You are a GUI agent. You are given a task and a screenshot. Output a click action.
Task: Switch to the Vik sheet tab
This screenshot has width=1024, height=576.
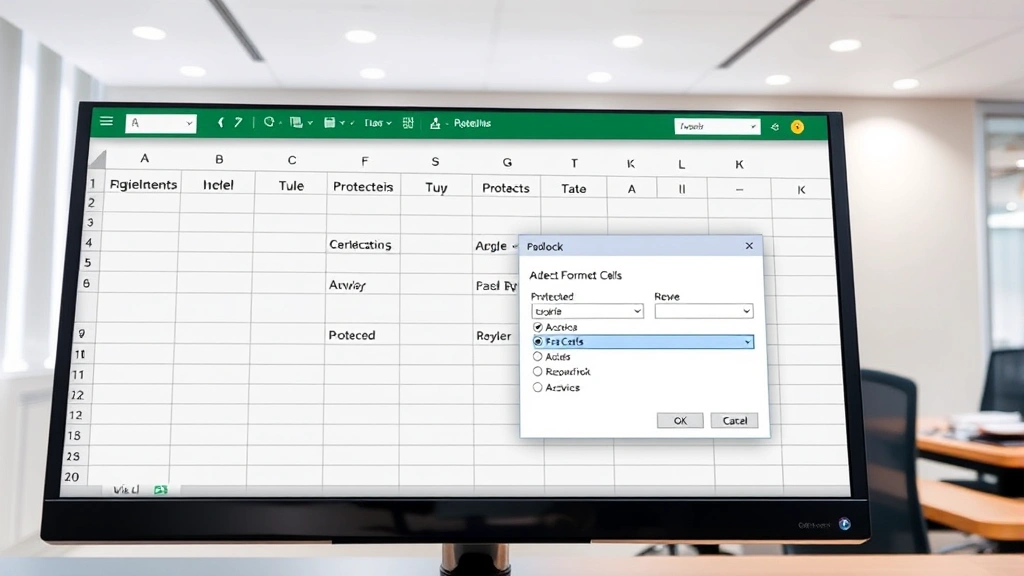126,490
